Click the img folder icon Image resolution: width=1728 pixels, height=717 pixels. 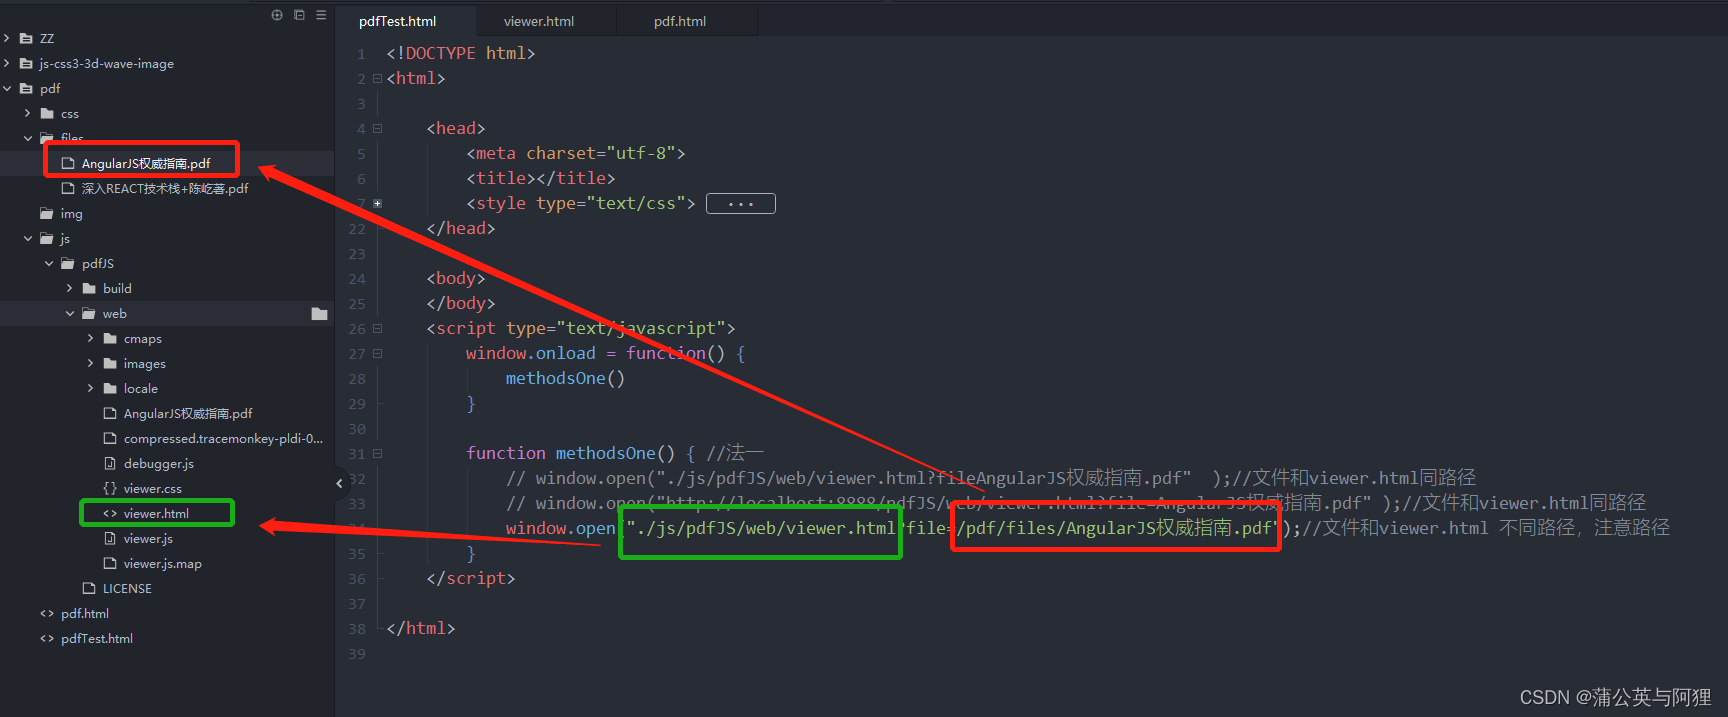(47, 213)
